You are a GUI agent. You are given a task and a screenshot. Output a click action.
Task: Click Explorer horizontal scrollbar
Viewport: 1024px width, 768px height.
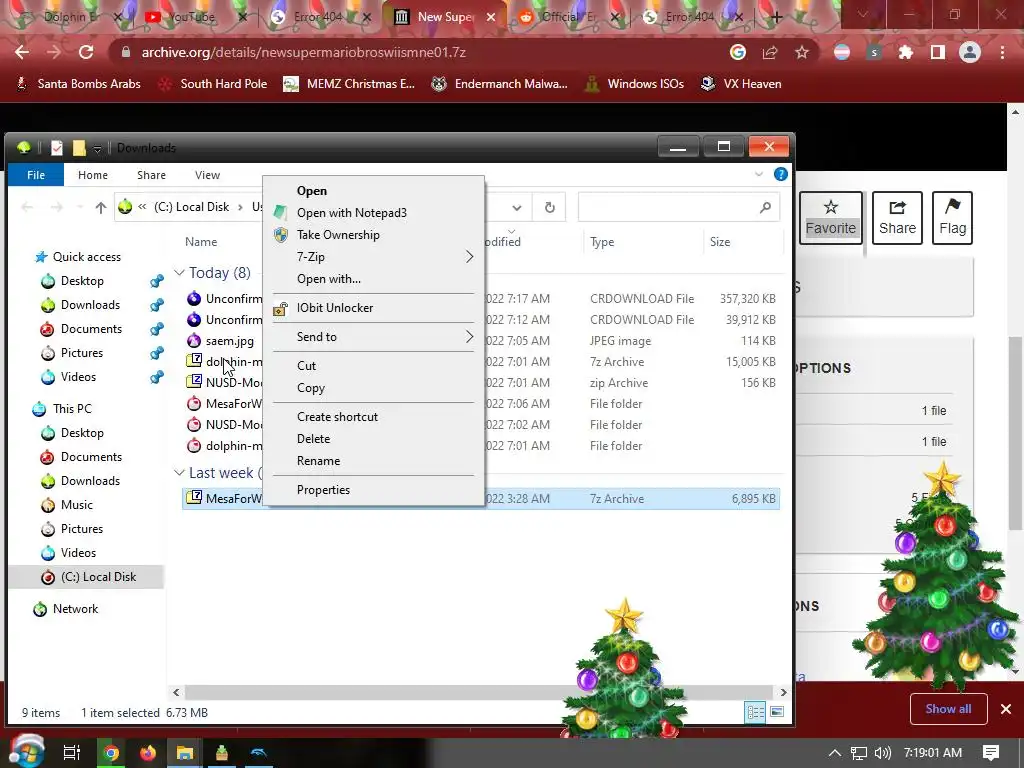coord(479,692)
